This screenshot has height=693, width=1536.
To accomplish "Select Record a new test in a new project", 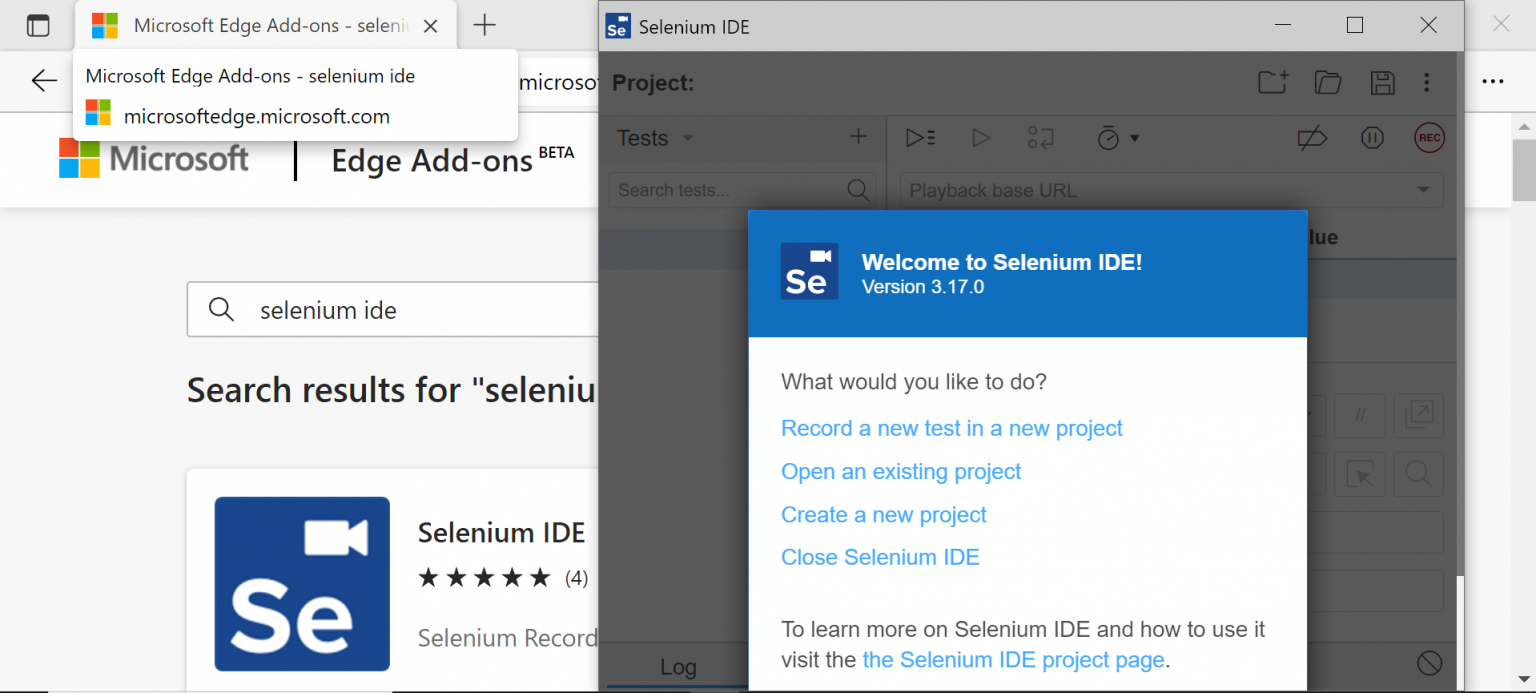I will 951,428.
